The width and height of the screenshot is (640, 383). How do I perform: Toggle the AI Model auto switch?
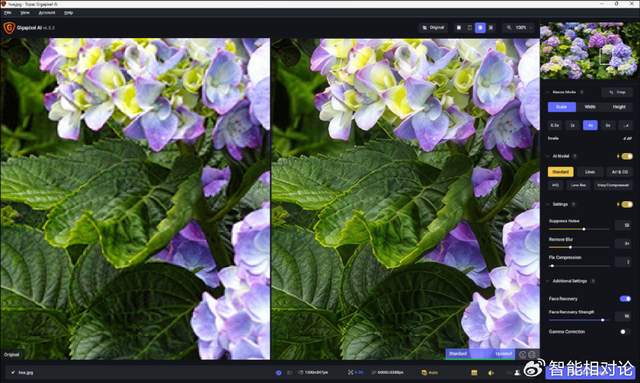pos(627,156)
